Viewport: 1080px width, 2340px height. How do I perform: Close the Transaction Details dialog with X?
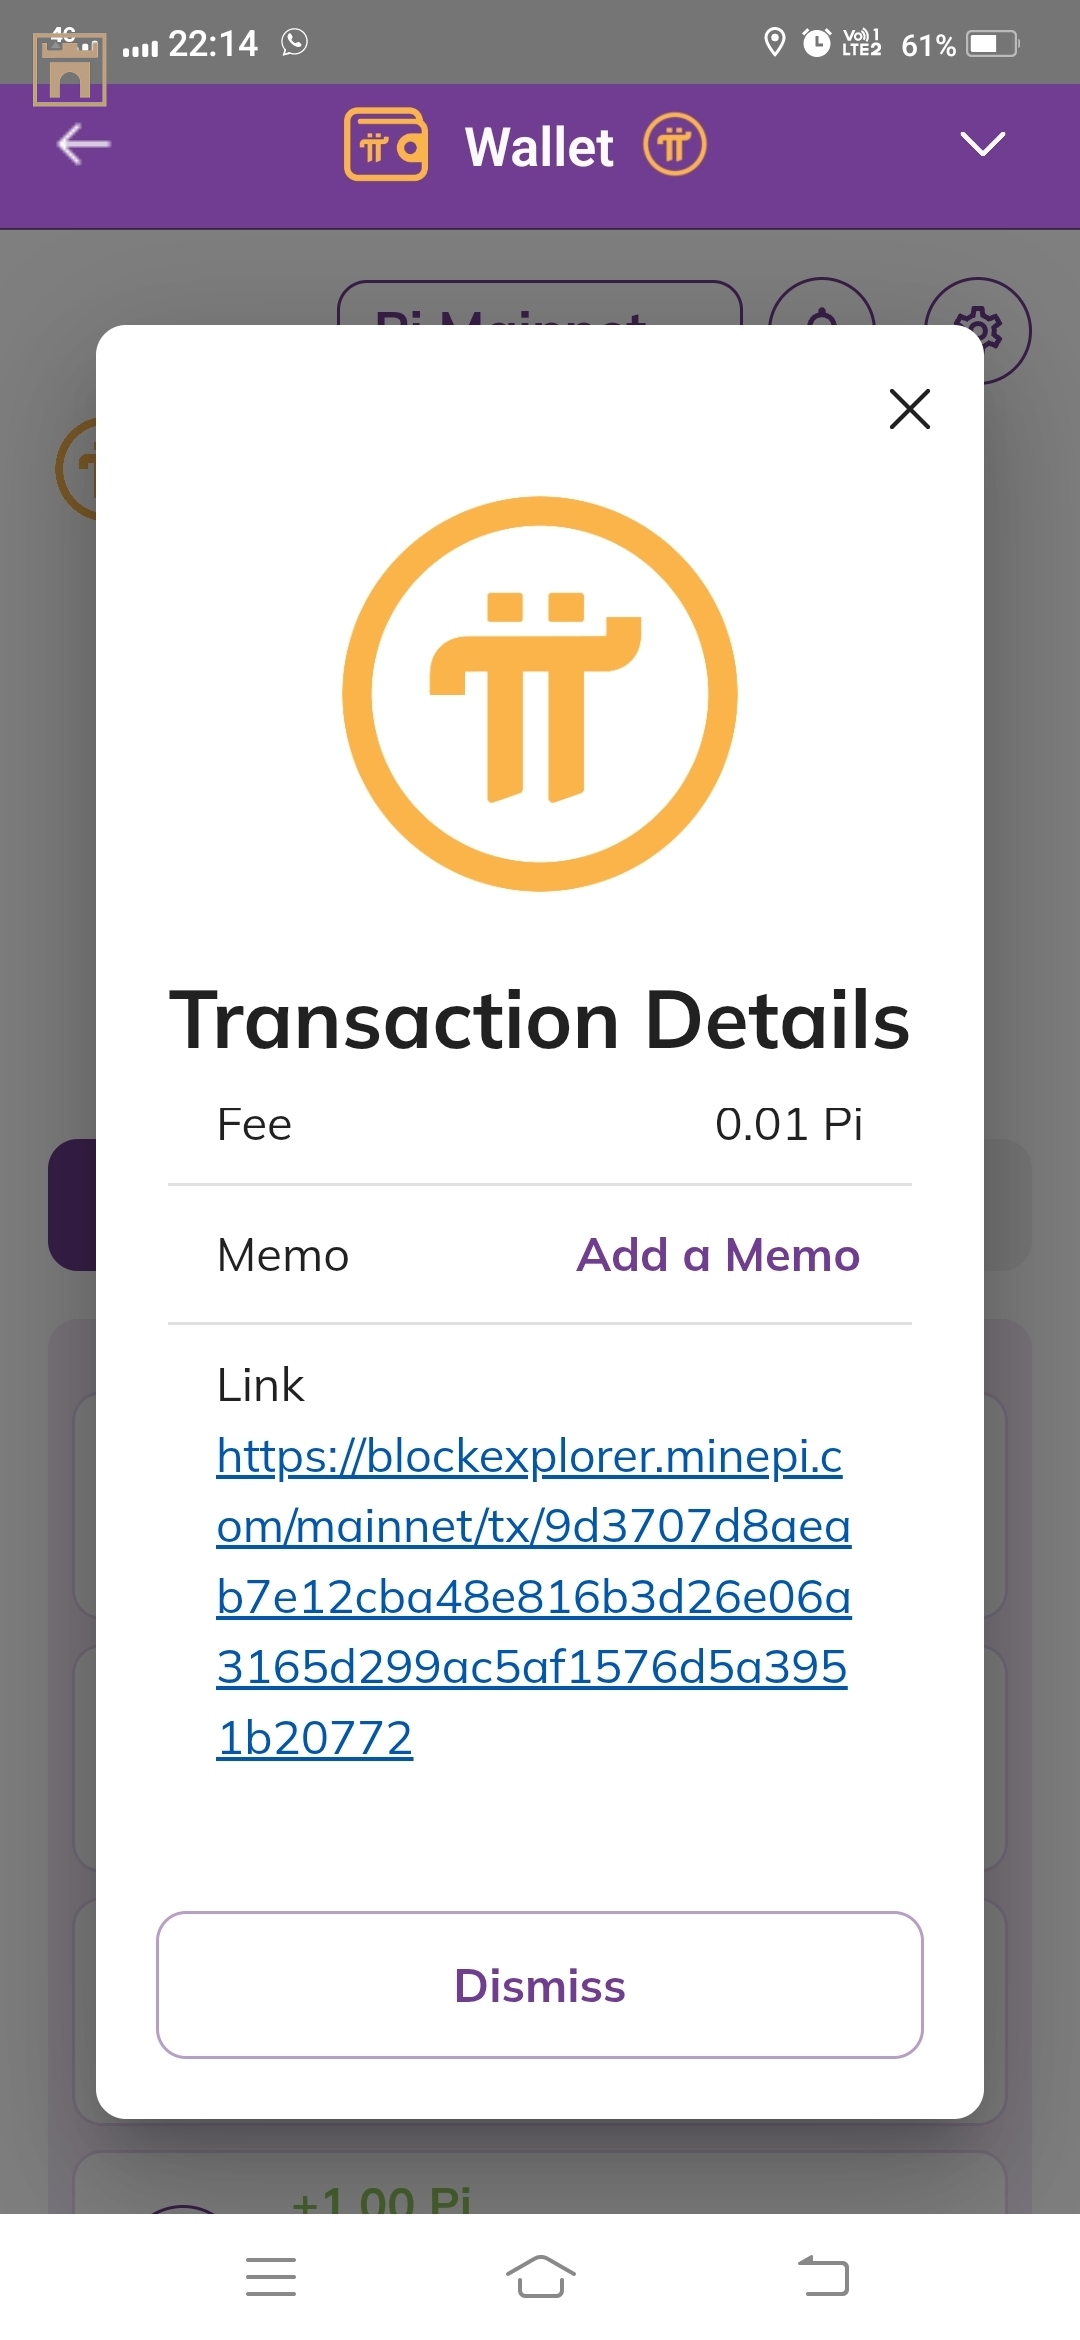(909, 409)
